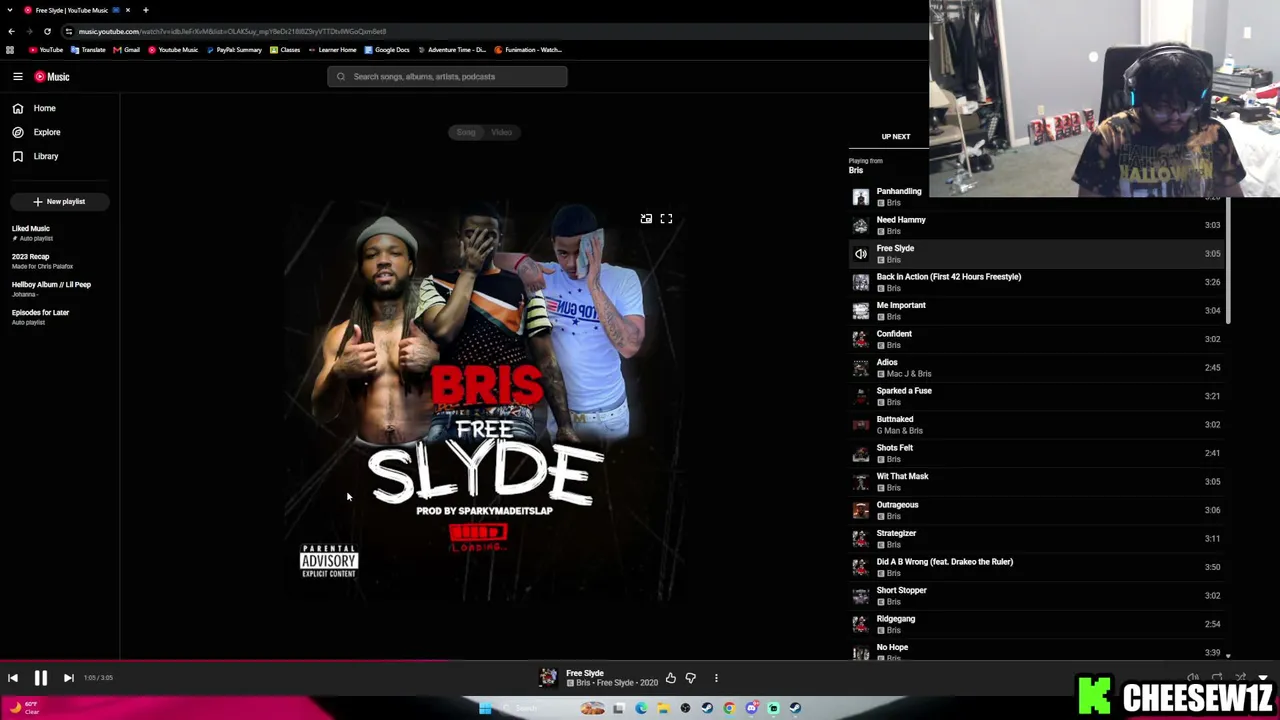Open Explore in the sidebar
Screen dimensions: 1280x720
pyautogui.click(x=46, y=132)
